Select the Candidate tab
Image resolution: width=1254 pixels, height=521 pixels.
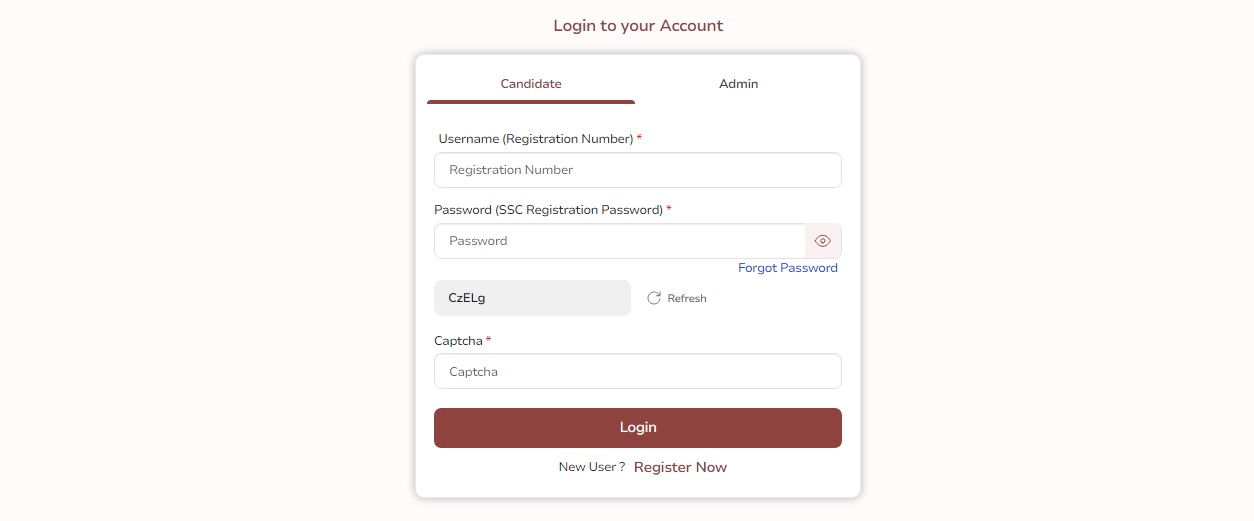[x=531, y=84]
